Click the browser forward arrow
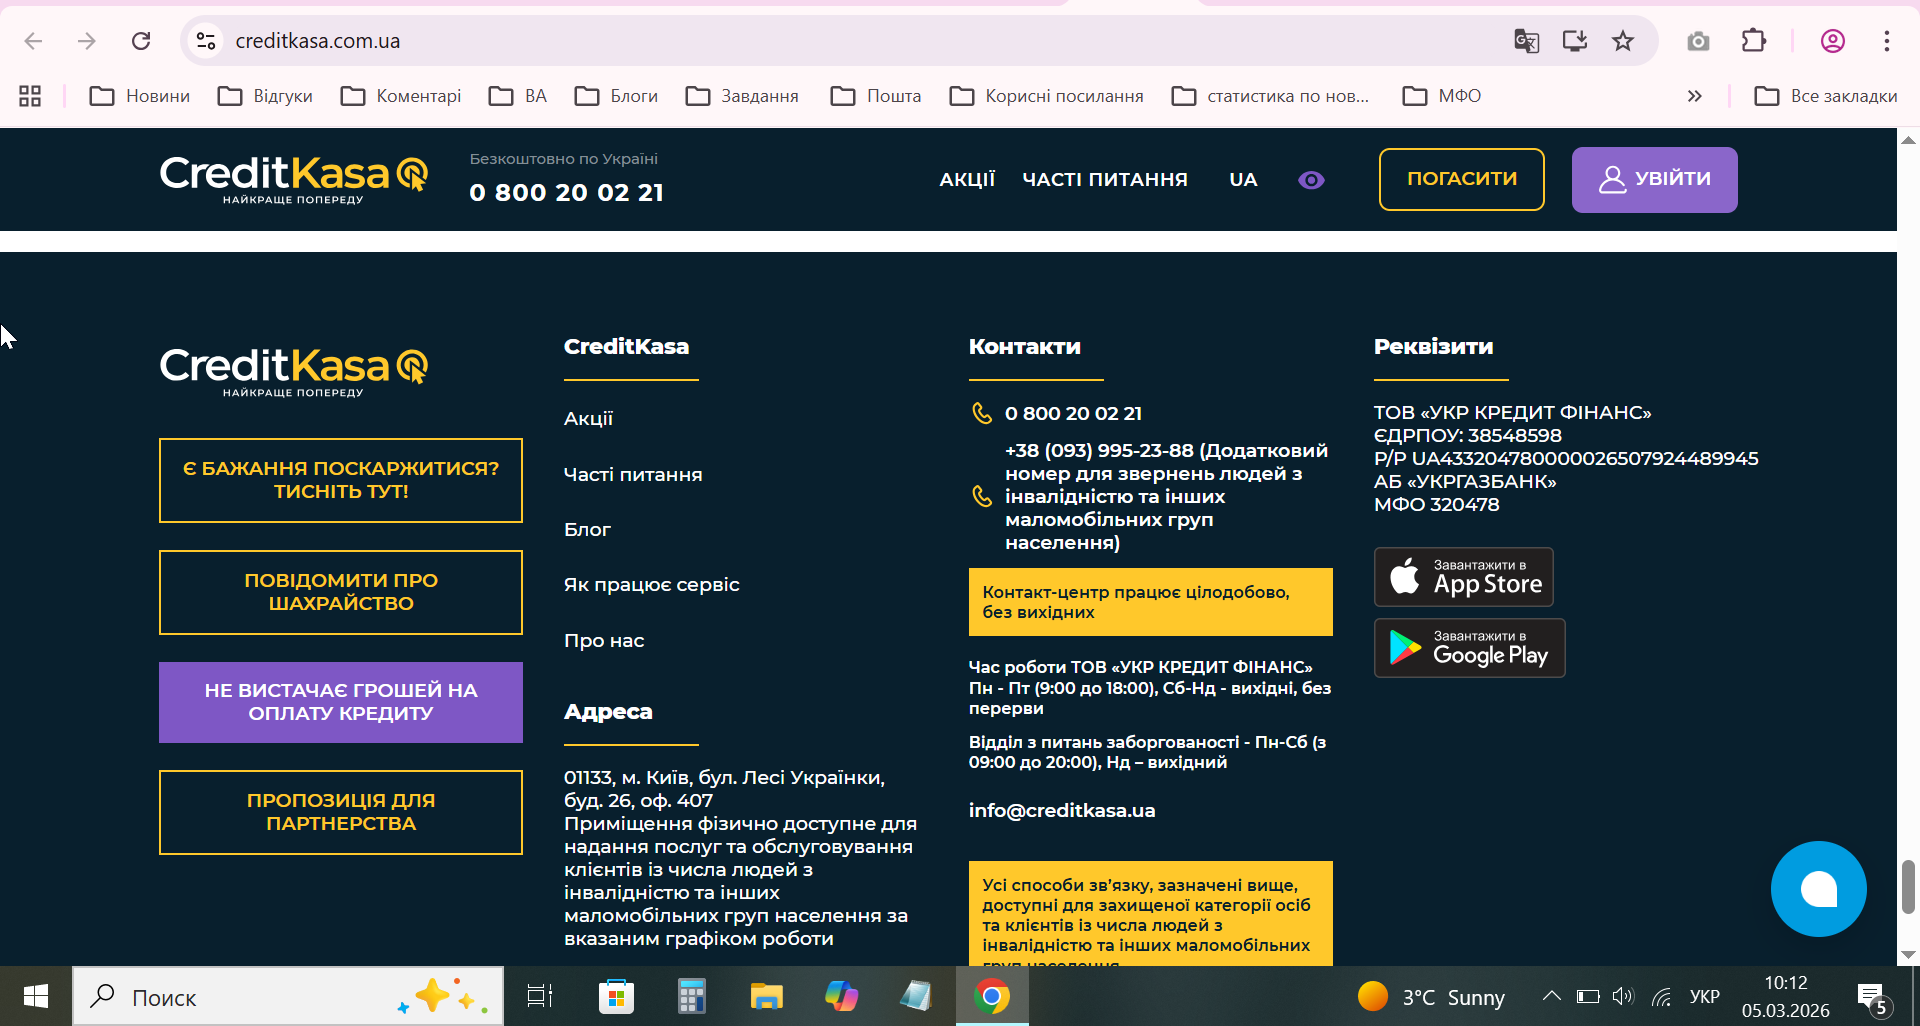This screenshot has height=1026, width=1920. pos(87,41)
